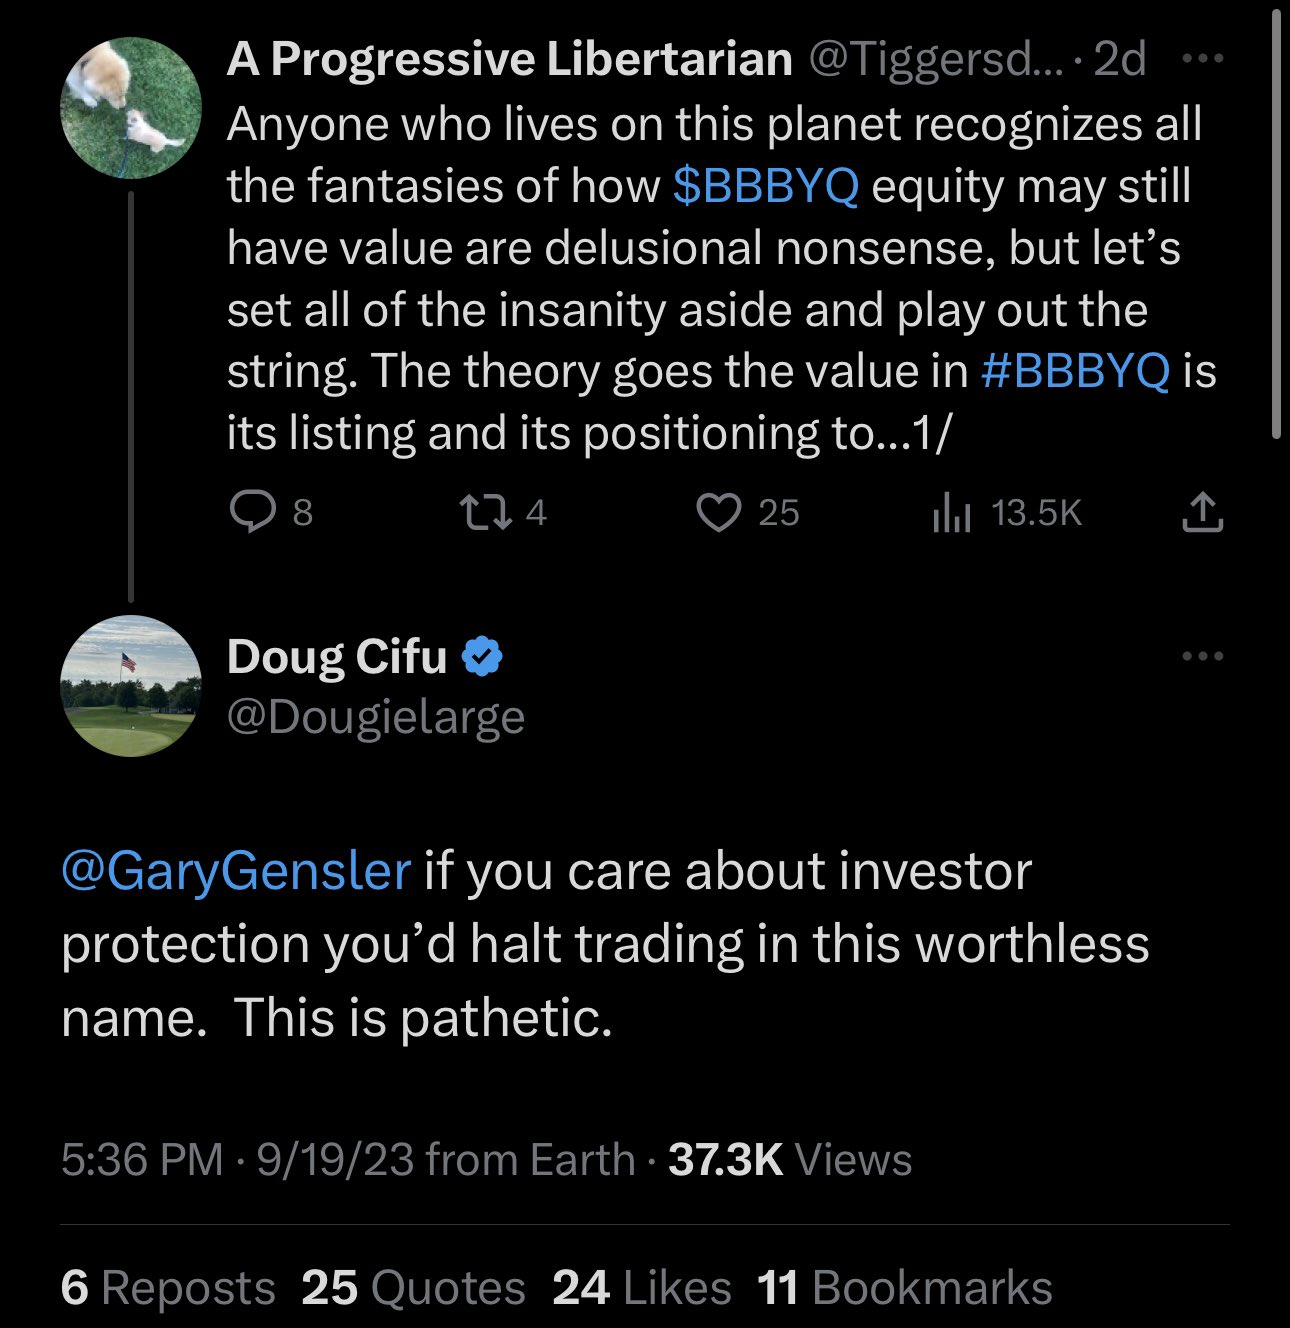Open the three-dot menu on A Progressive Libertarian's tweet

[1202, 59]
